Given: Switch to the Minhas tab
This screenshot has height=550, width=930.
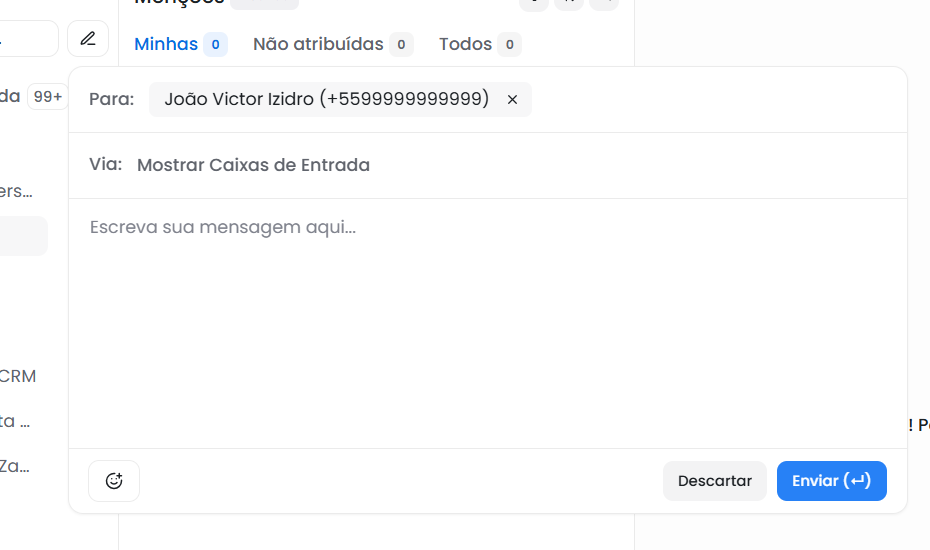Looking at the screenshot, I should tap(166, 44).
